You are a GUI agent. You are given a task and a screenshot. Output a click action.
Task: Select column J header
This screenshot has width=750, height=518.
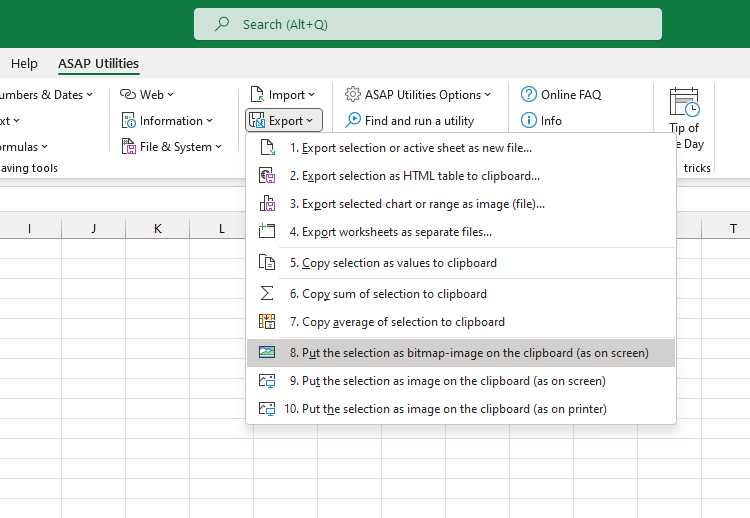tap(94, 229)
